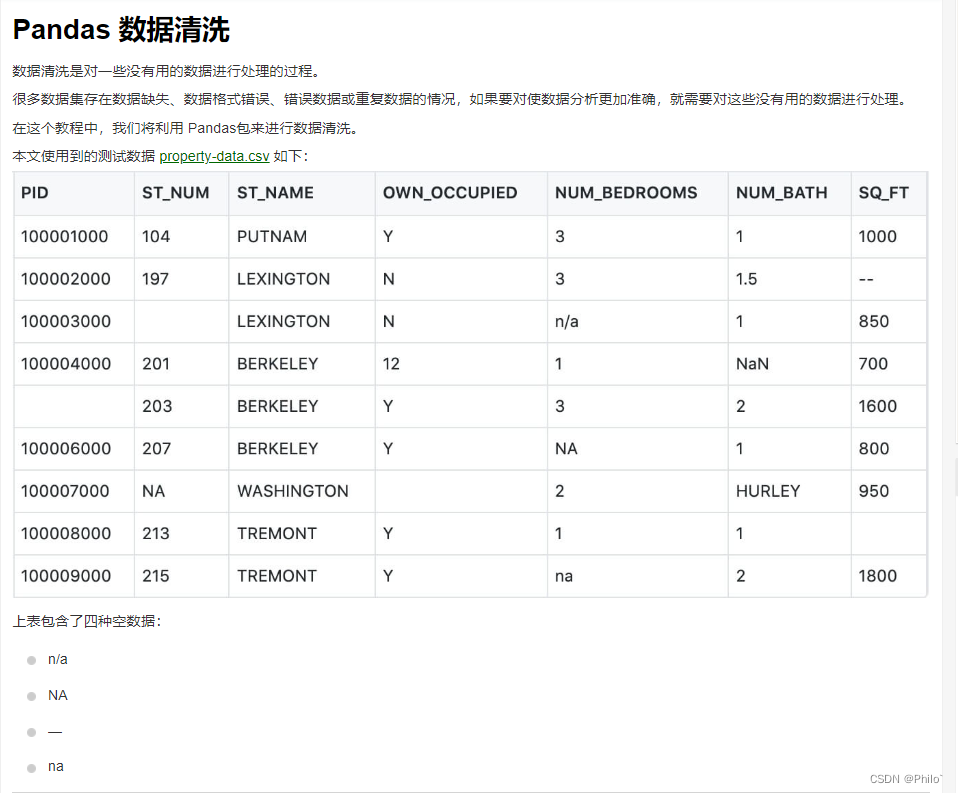Click the lowercase na bedrooms value in row 100009000

[x=638, y=576]
